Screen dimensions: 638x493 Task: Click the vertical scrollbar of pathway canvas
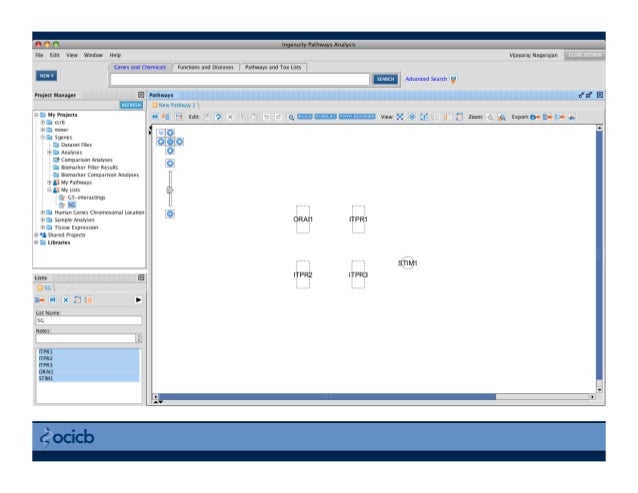tap(599, 255)
